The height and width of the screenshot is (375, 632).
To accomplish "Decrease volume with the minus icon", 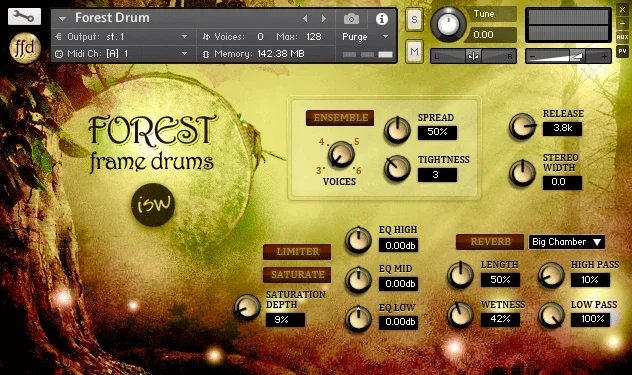I will pyautogui.click(x=532, y=56).
